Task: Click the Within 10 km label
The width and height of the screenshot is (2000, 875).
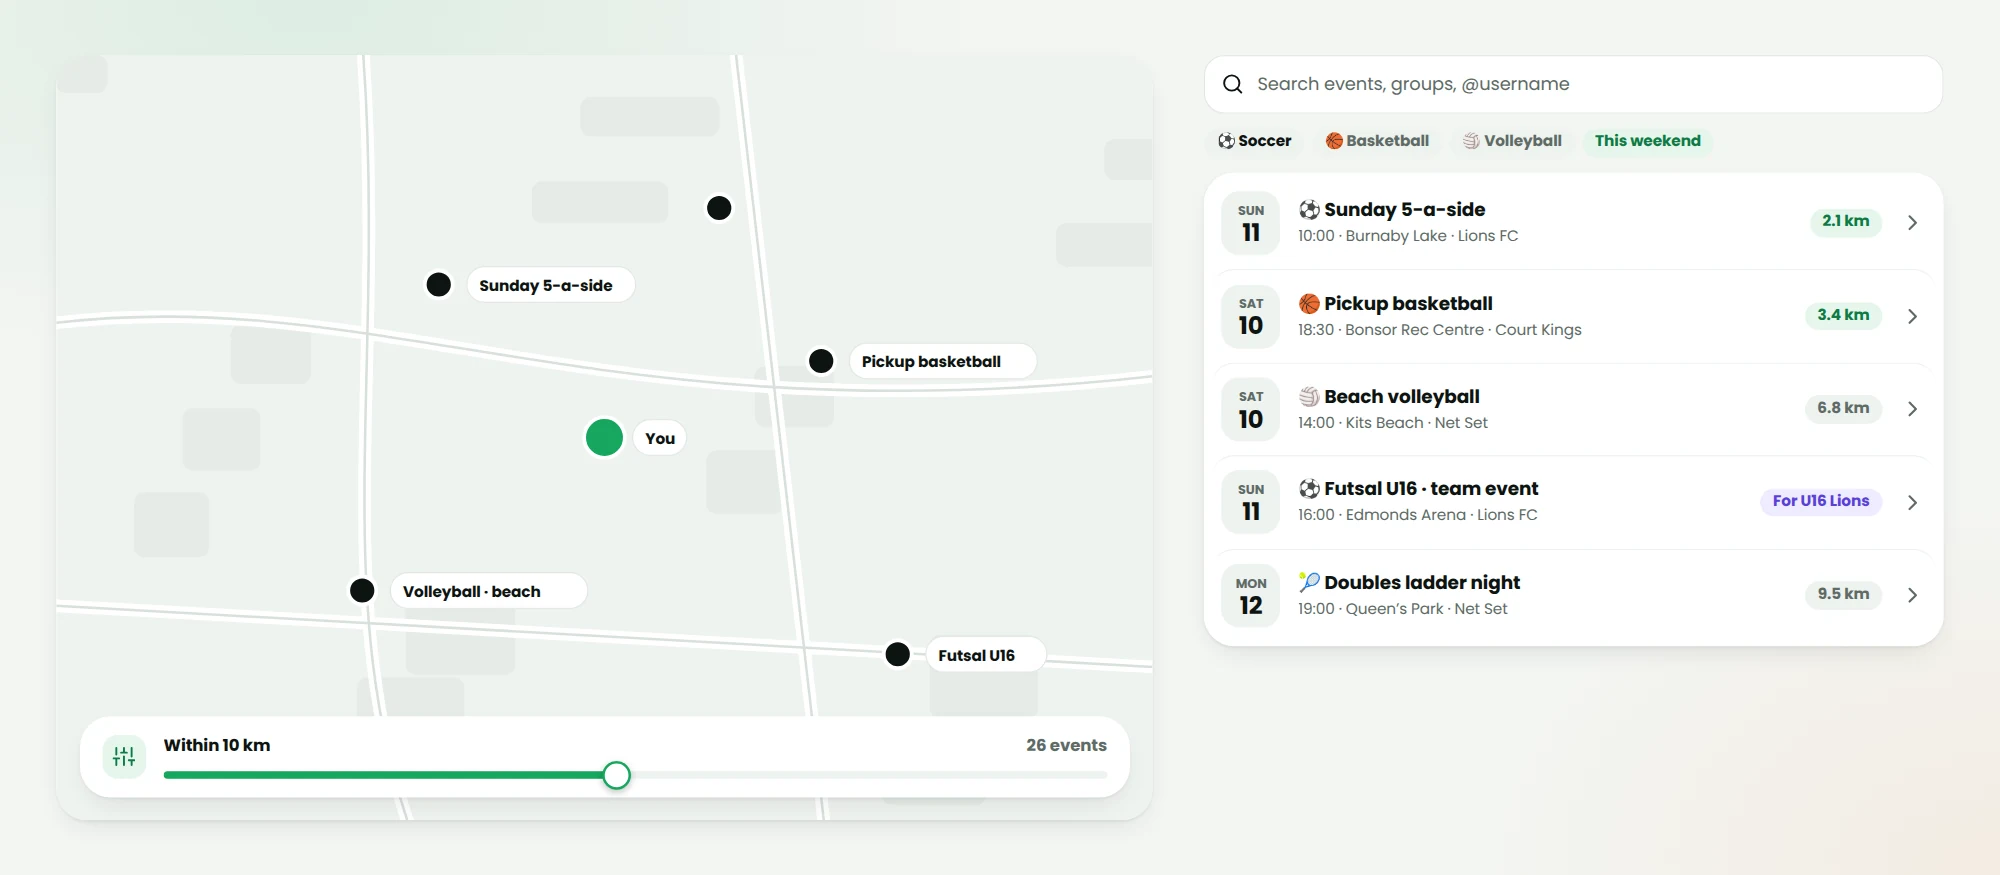Action: point(217,745)
